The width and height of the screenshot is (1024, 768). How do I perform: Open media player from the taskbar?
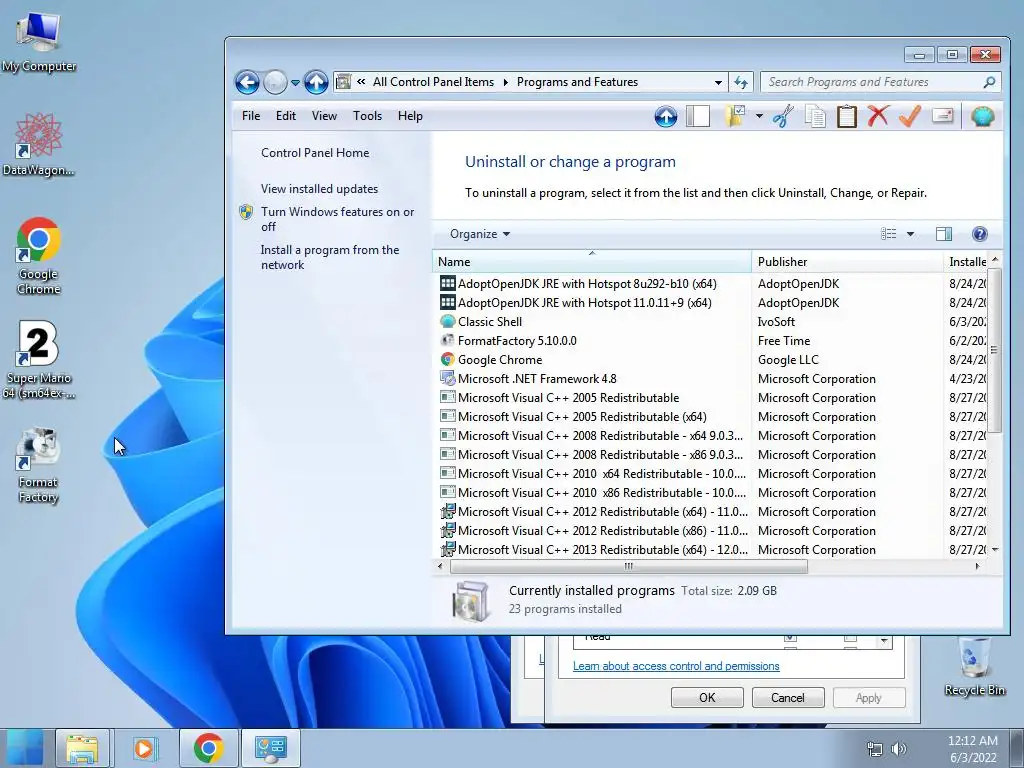(144, 748)
